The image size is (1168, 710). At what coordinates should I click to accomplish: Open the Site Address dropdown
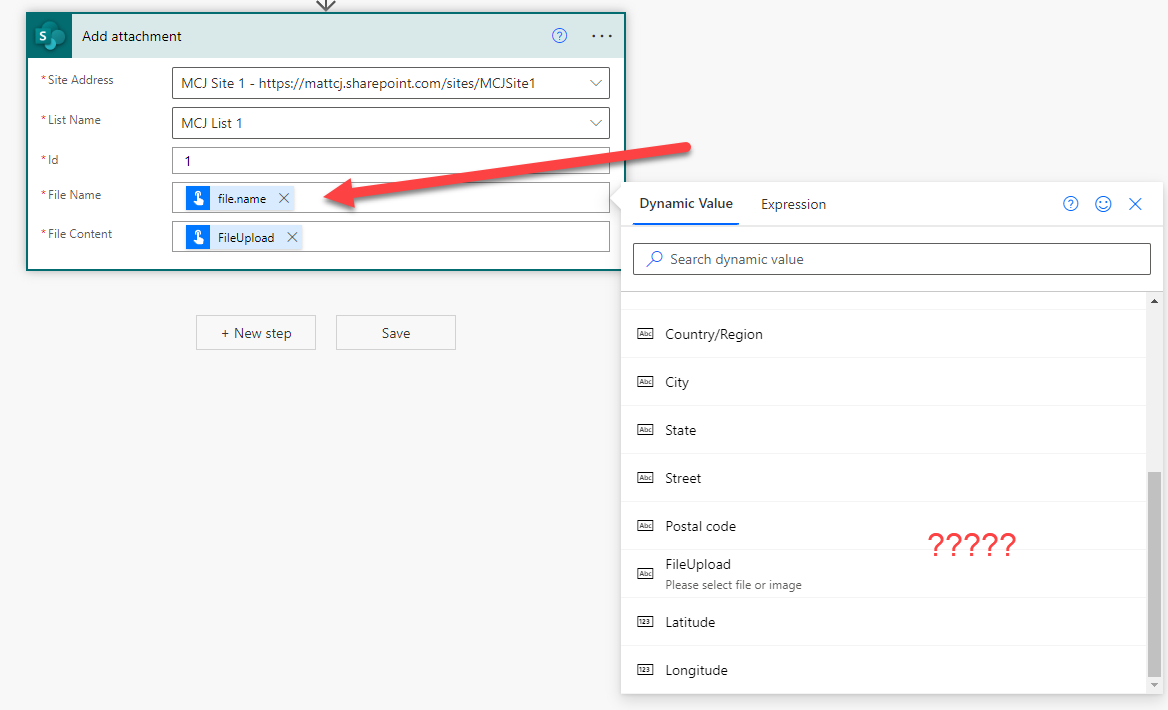596,83
